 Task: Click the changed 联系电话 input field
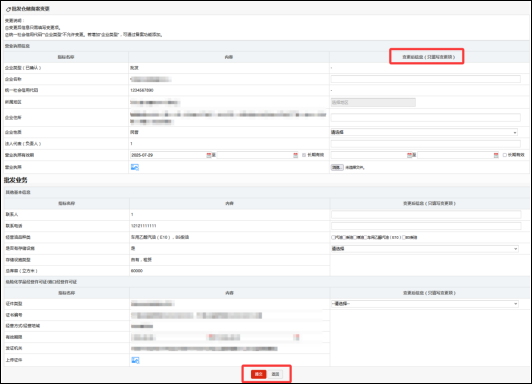coord(426,226)
